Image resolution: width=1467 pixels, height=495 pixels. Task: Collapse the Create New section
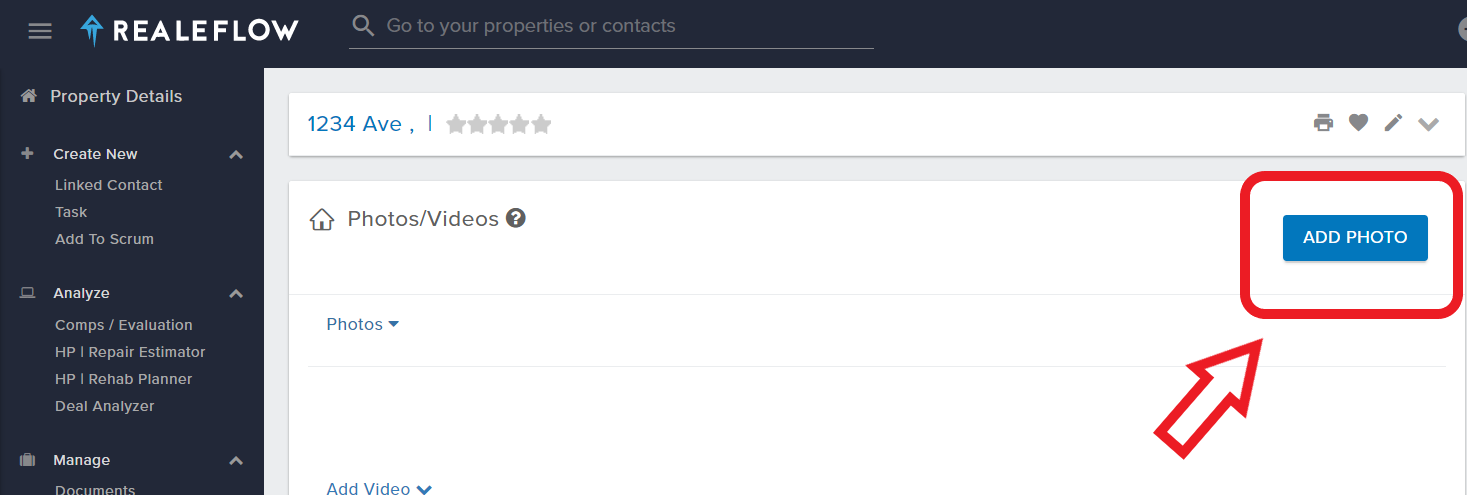[236, 155]
